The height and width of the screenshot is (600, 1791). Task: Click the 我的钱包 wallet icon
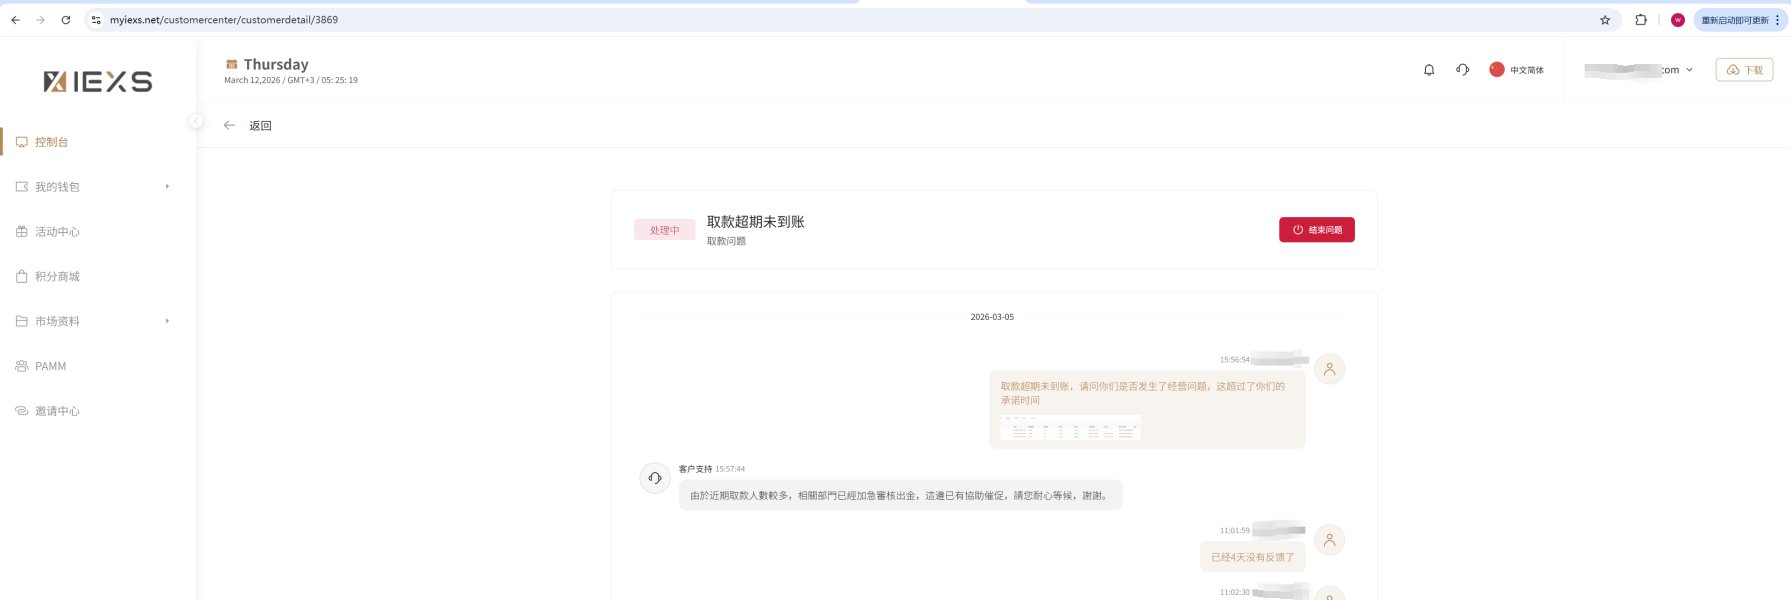click(x=22, y=187)
